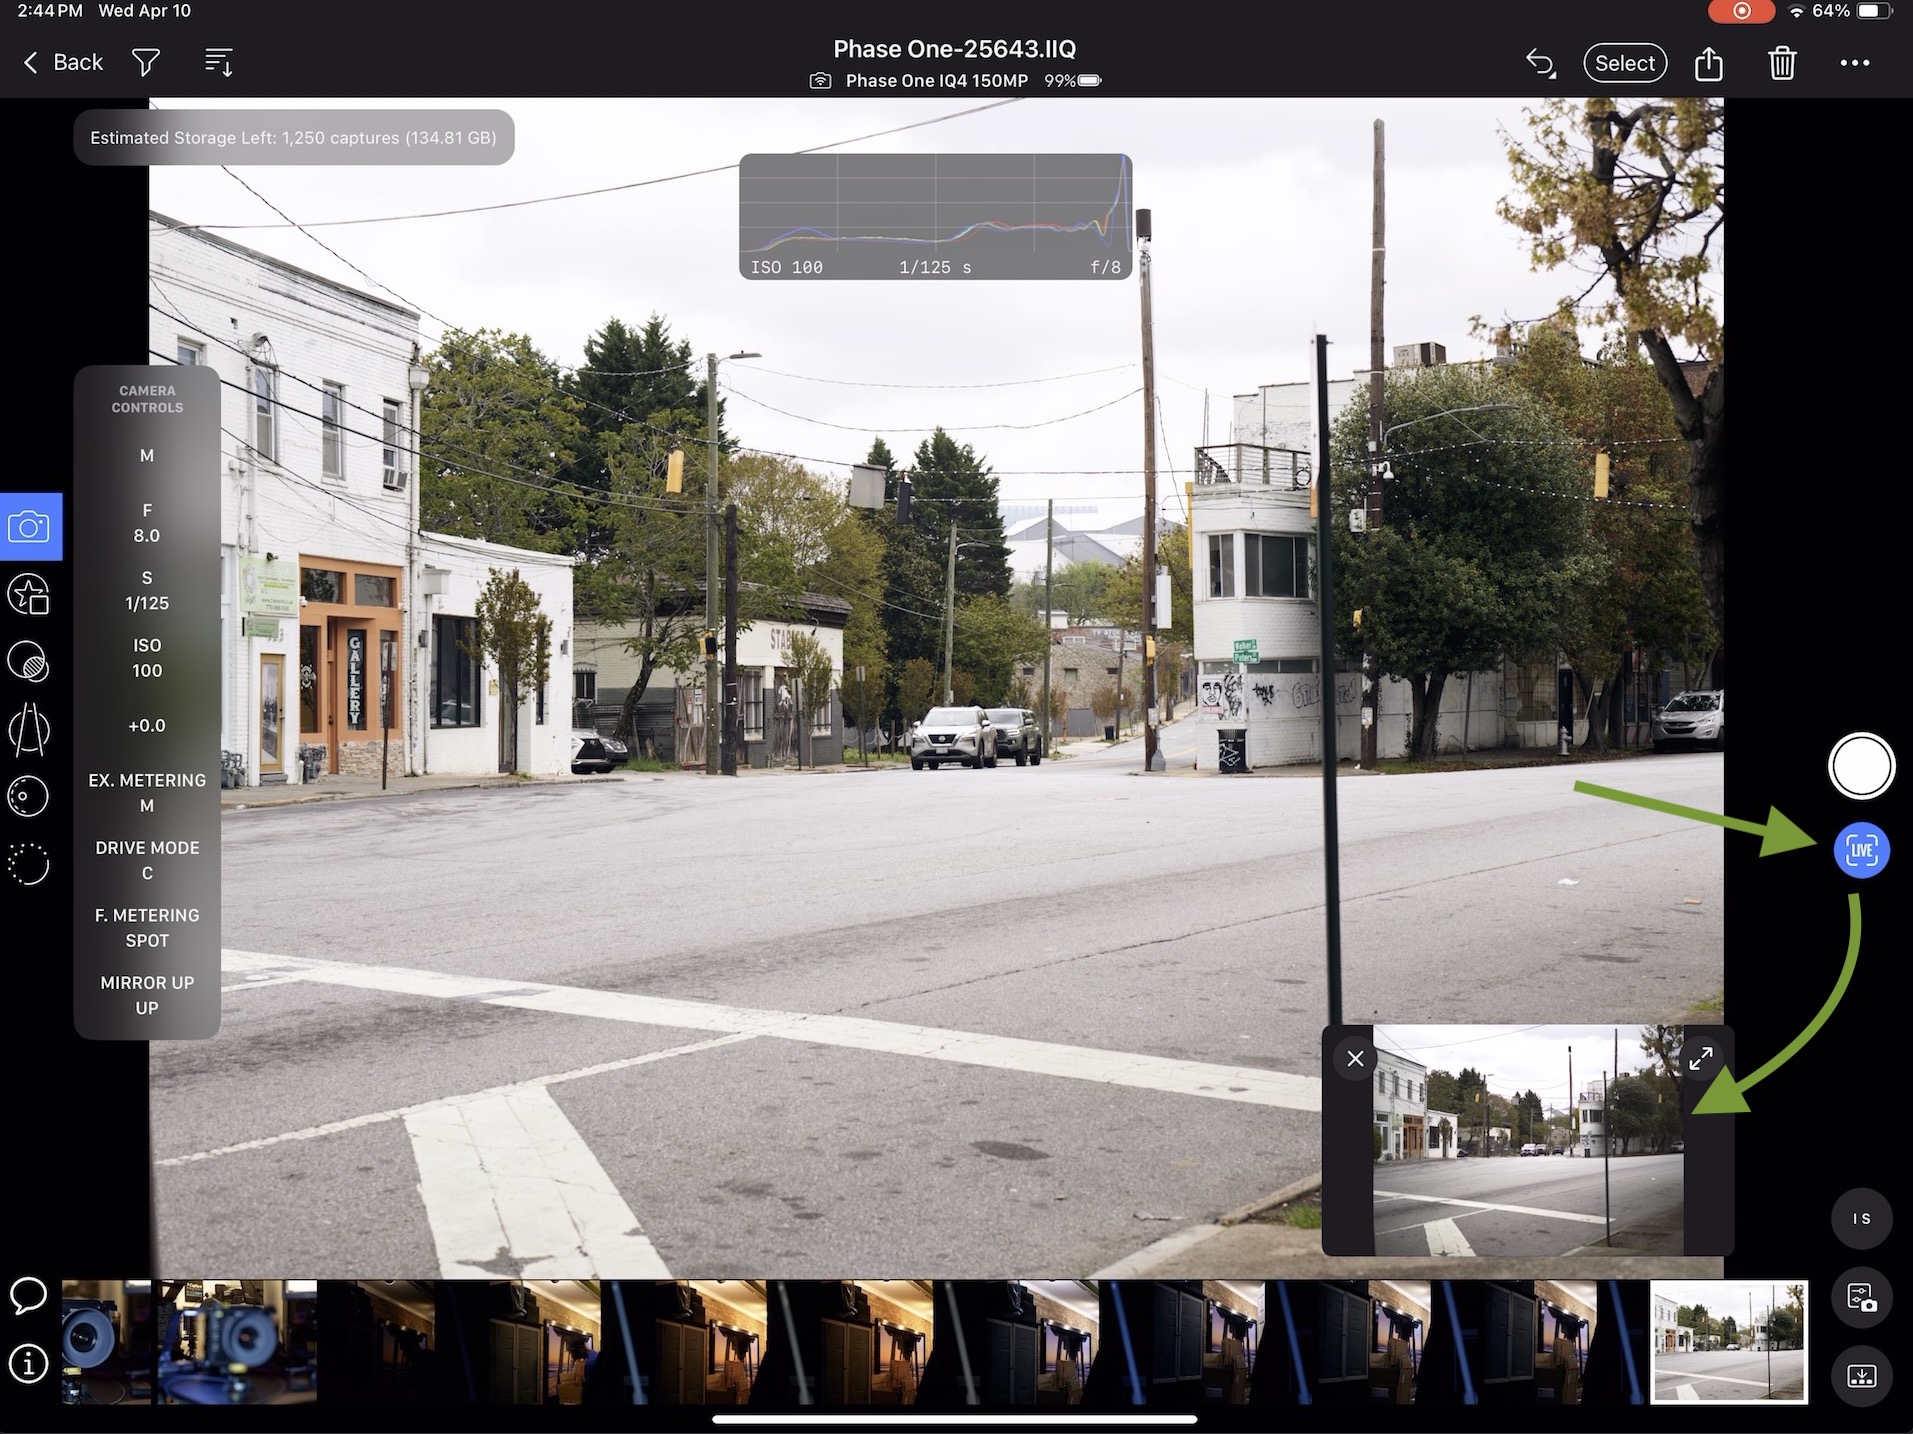Toggle the camera settings overlay button
1913x1434 pixels.
[x=1862, y=1298]
